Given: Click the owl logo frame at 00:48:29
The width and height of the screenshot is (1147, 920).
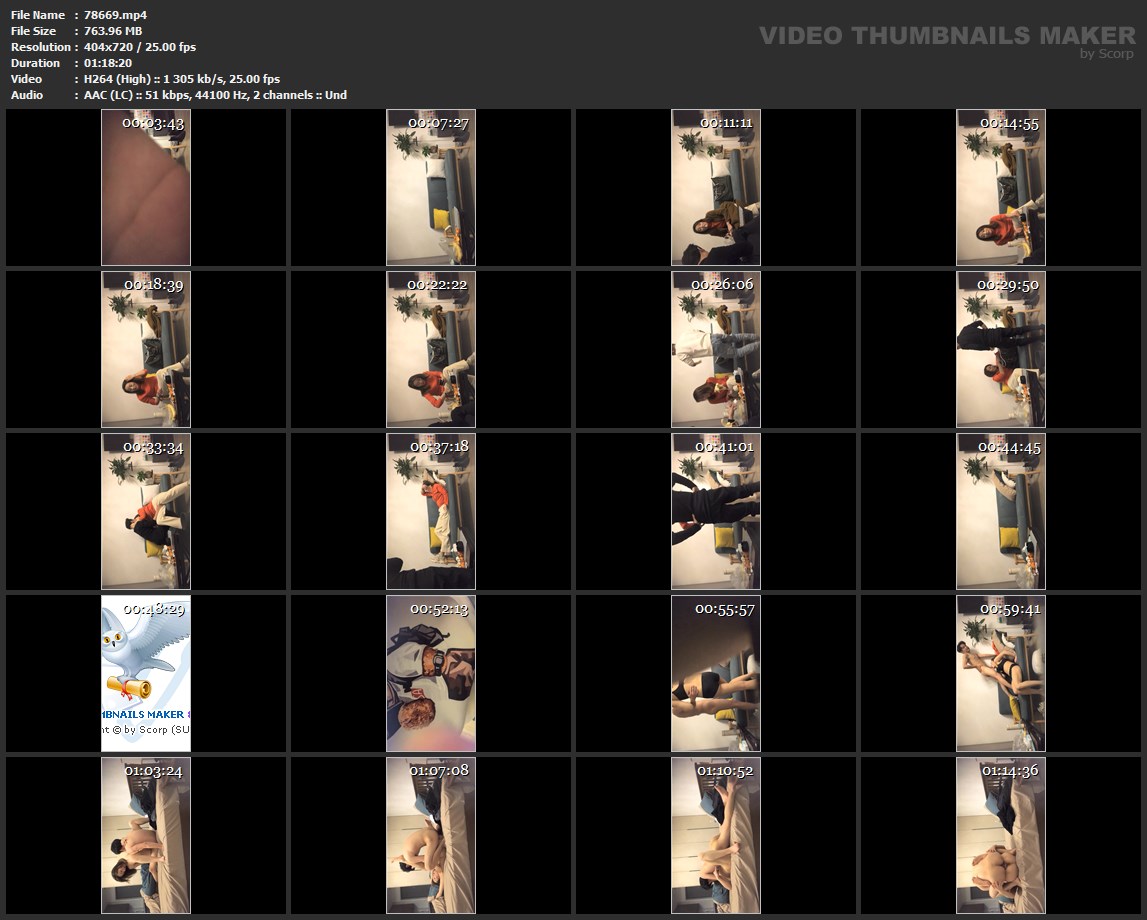Looking at the screenshot, I should coord(146,674).
